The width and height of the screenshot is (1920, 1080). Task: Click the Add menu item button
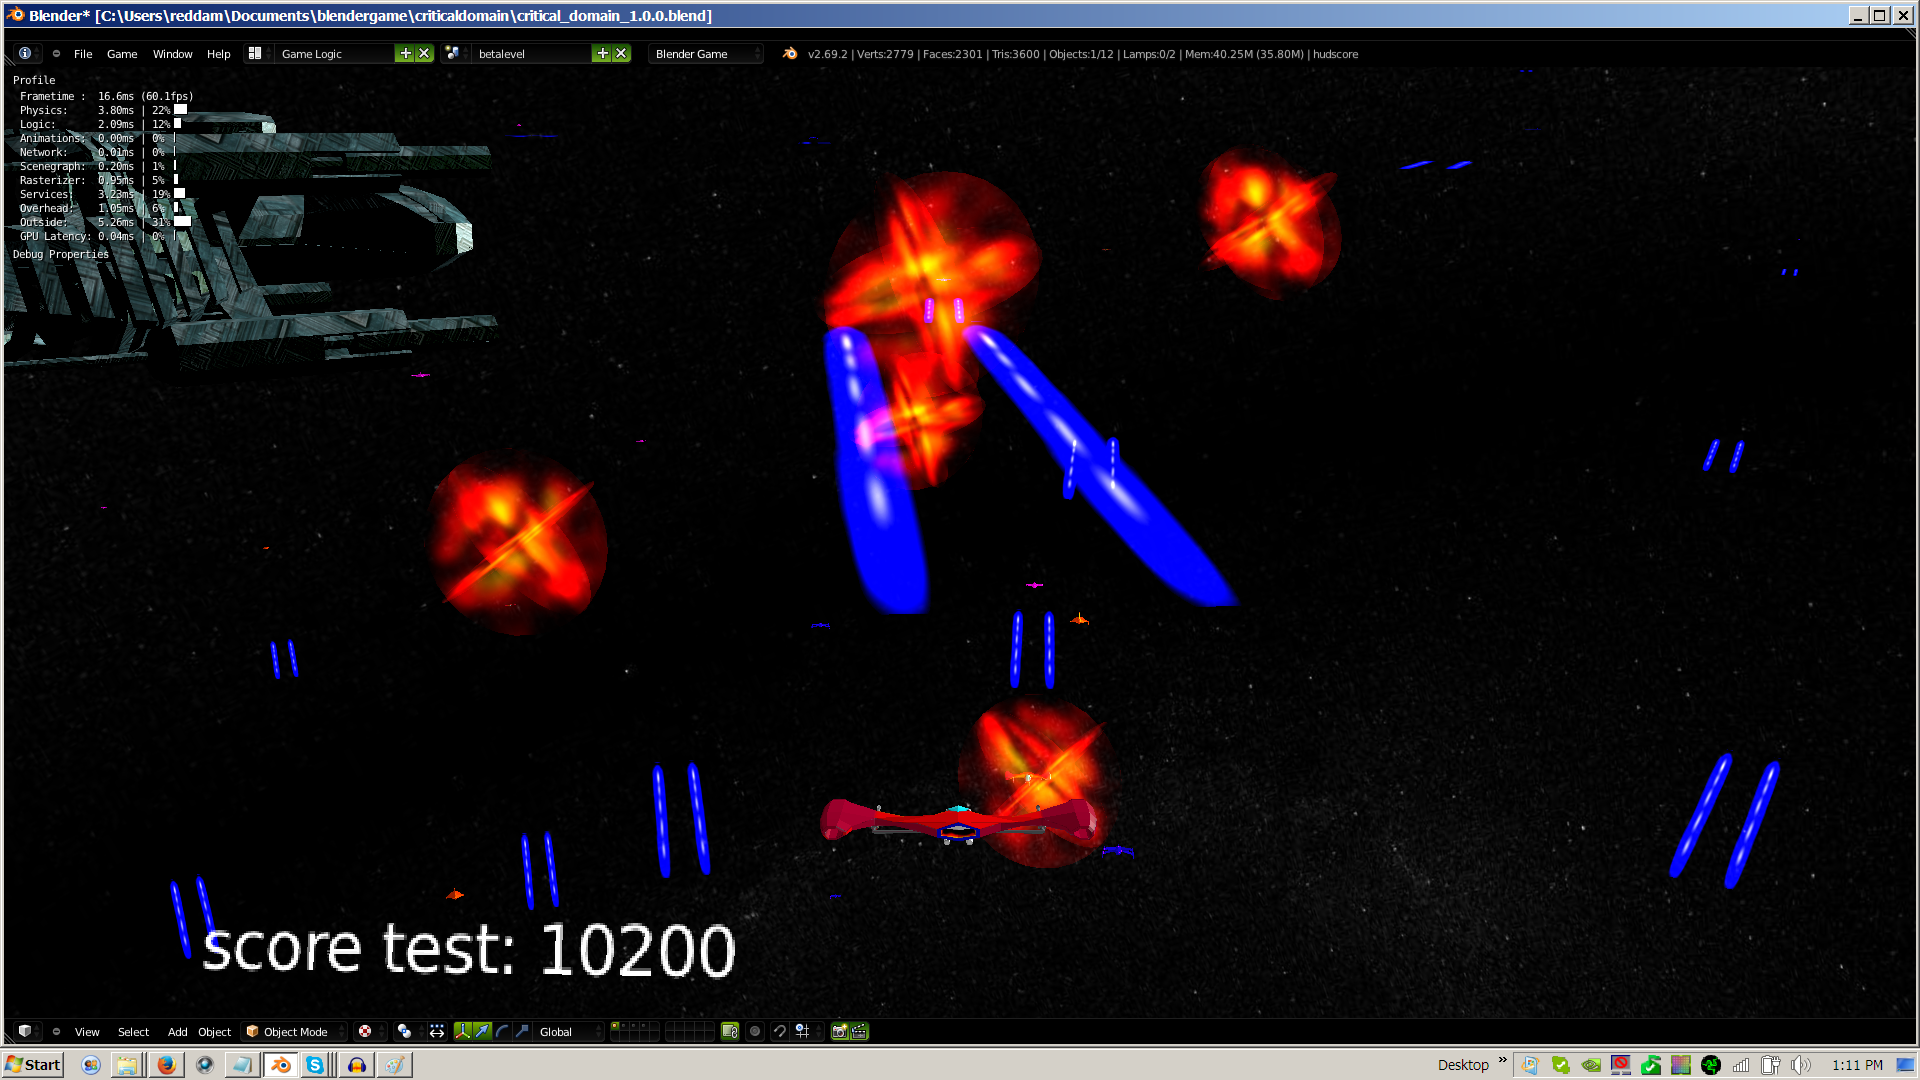click(x=177, y=1031)
